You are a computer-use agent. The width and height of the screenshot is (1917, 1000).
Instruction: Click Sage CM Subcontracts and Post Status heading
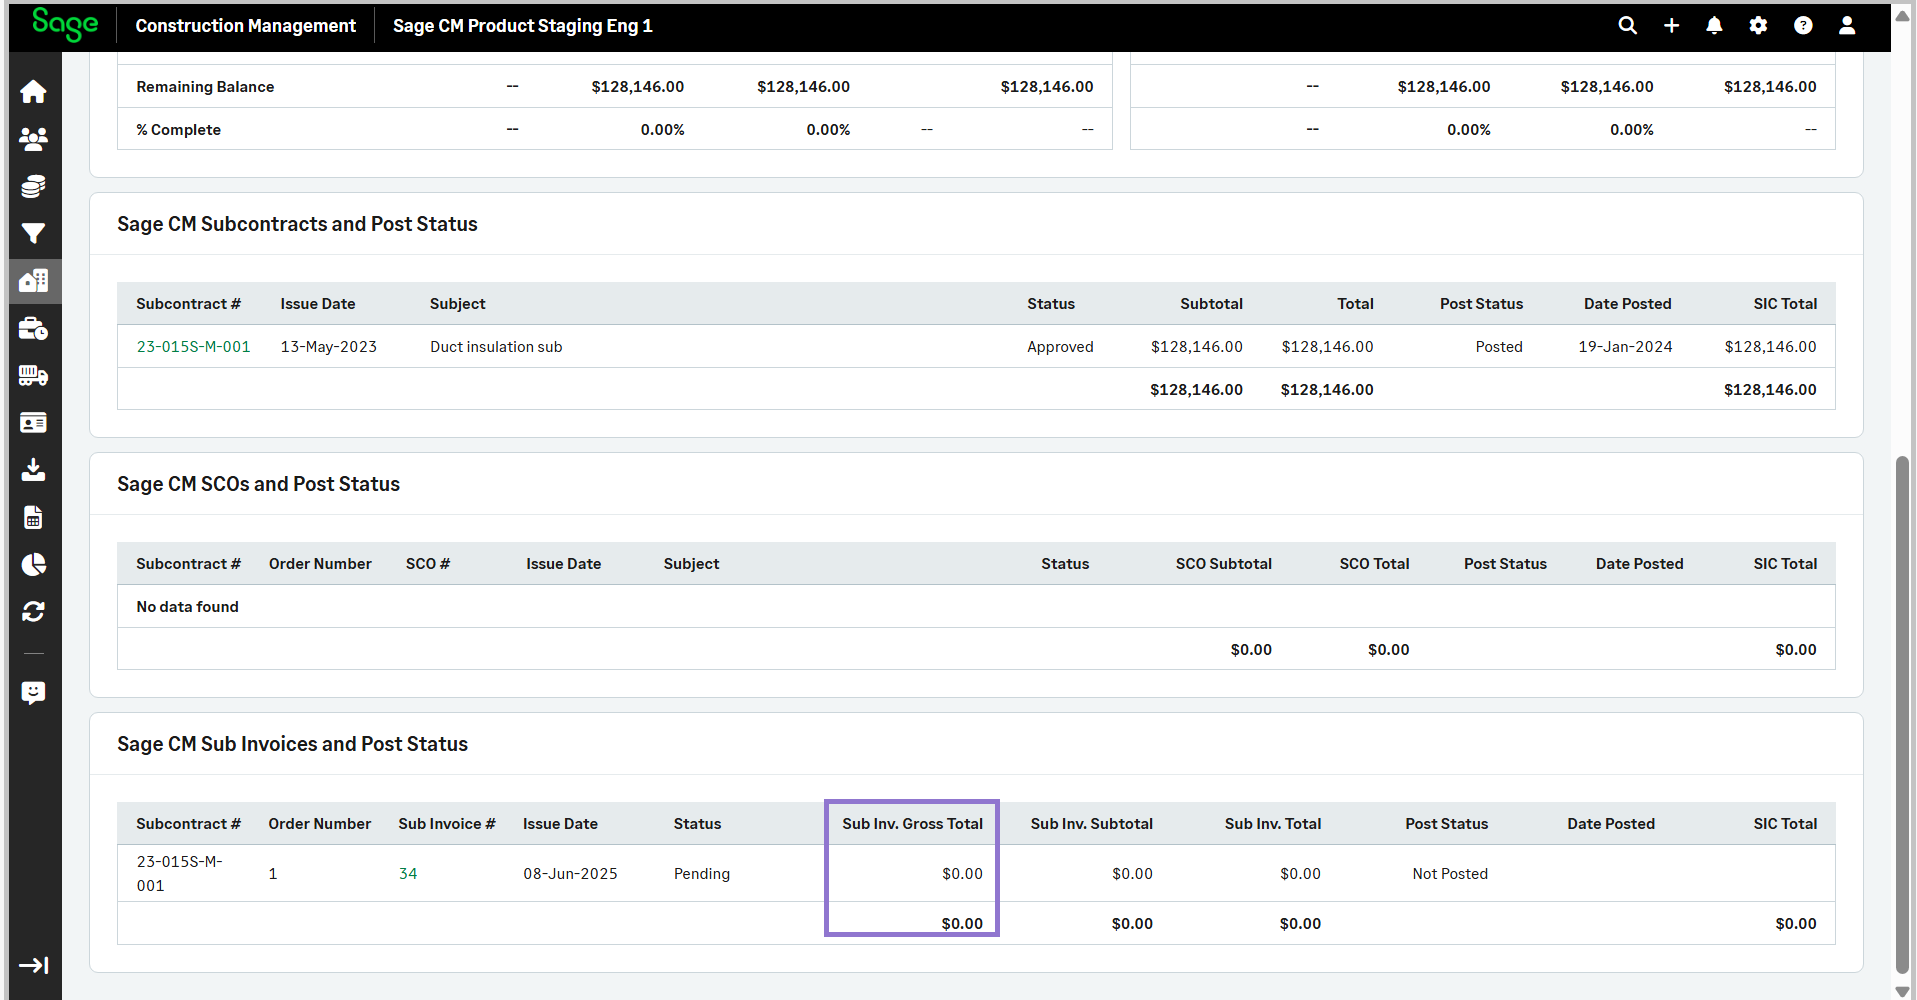(x=297, y=224)
